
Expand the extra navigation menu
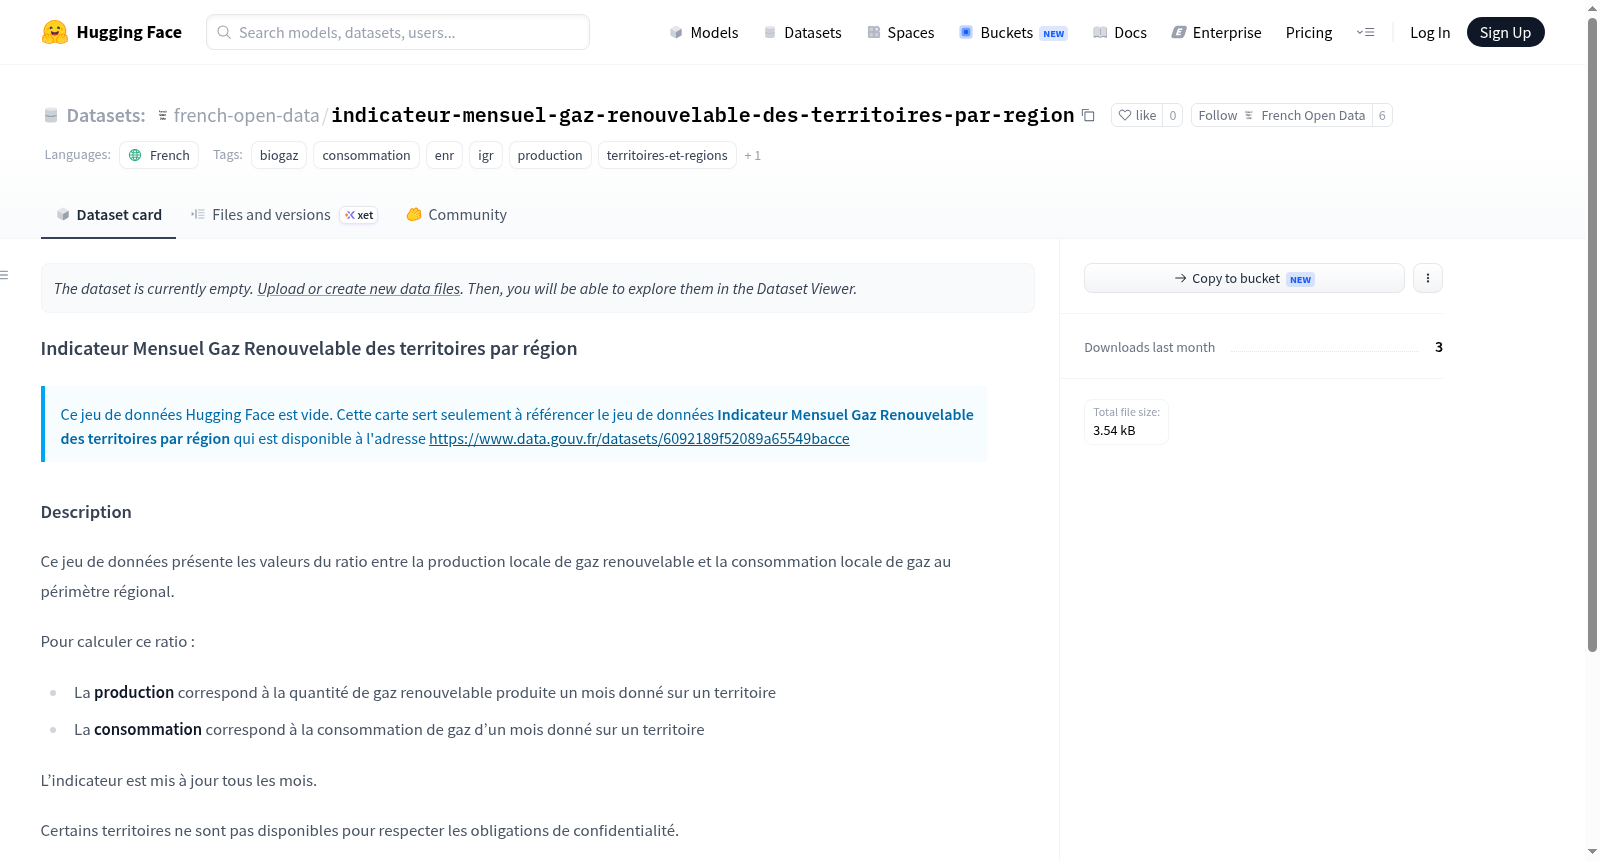pos(1365,32)
